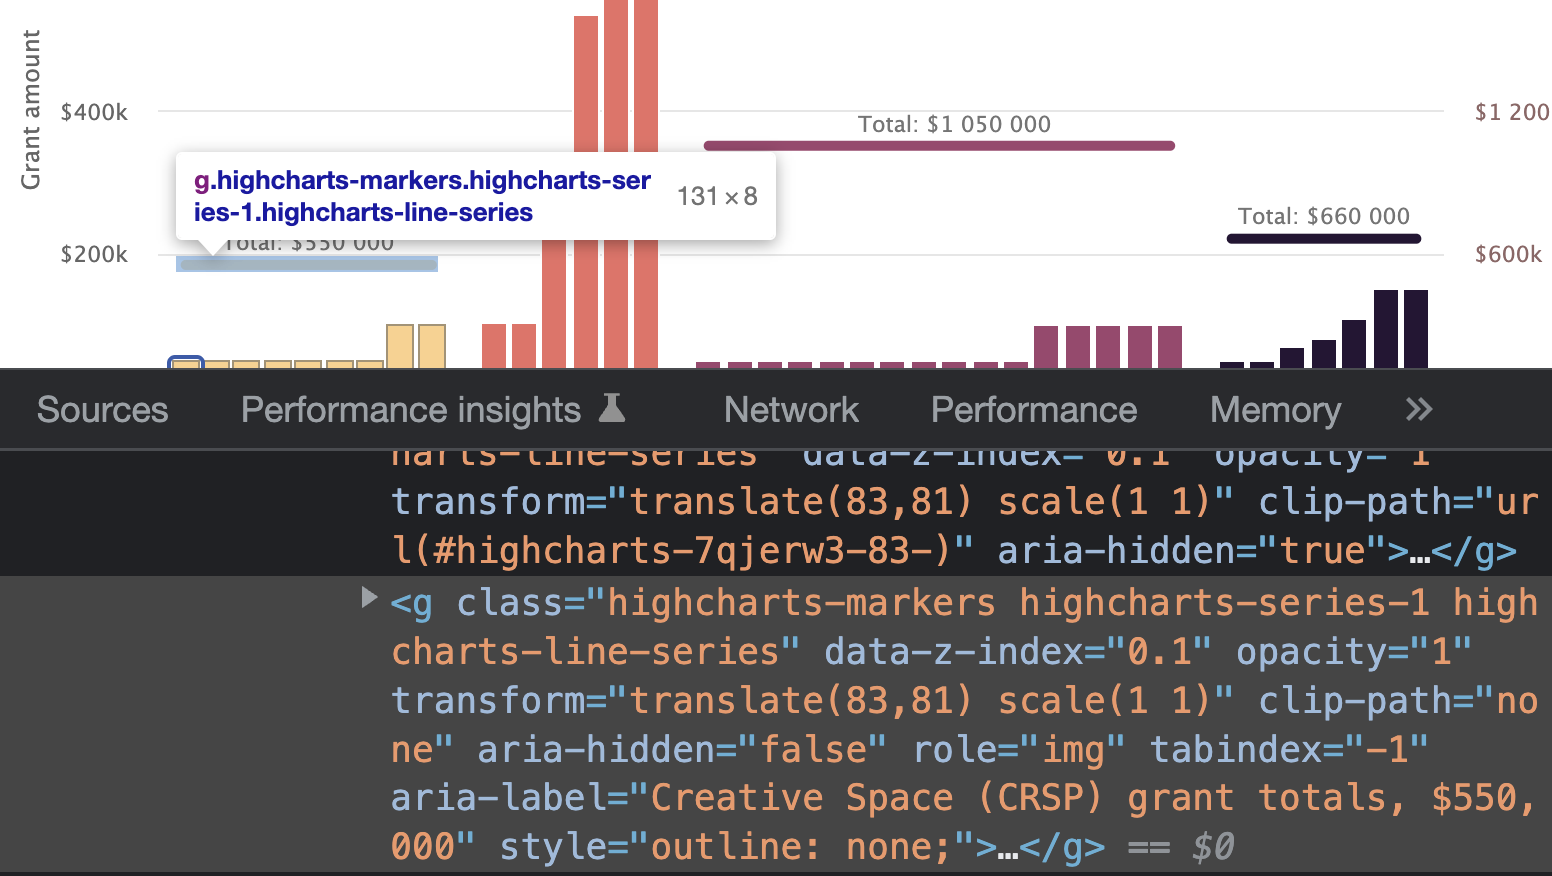Viewport: 1552px width, 876px height.
Task: Click the Total $1 050 000 line marker
Action: (x=939, y=146)
